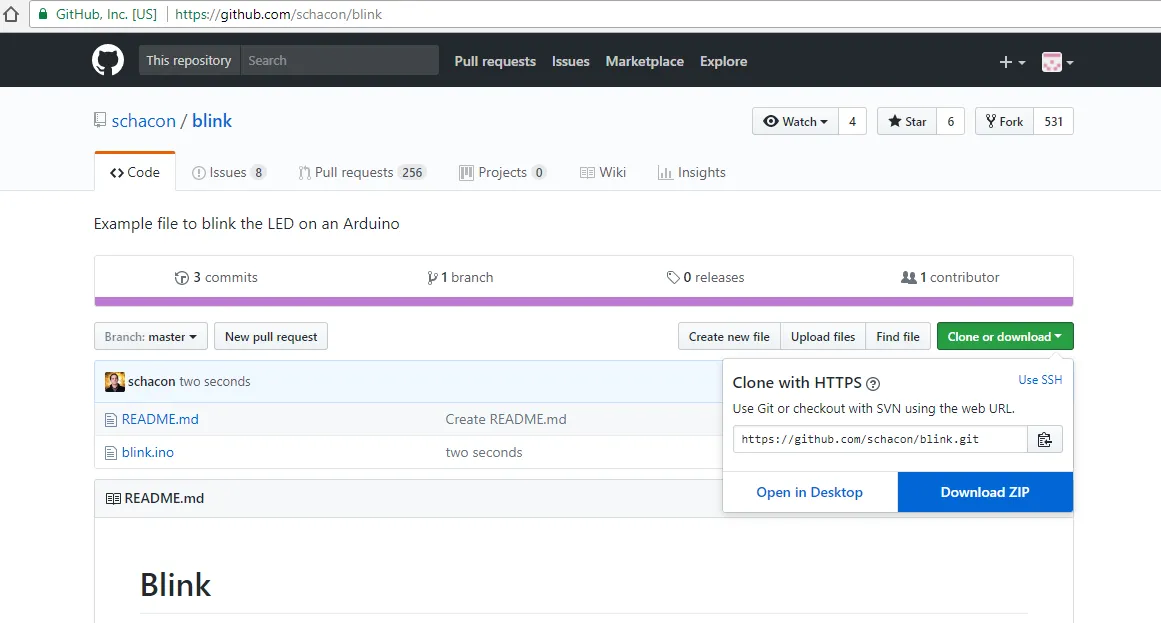The height and width of the screenshot is (623, 1161).
Task: Click Create new file
Action: [x=729, y=336]
